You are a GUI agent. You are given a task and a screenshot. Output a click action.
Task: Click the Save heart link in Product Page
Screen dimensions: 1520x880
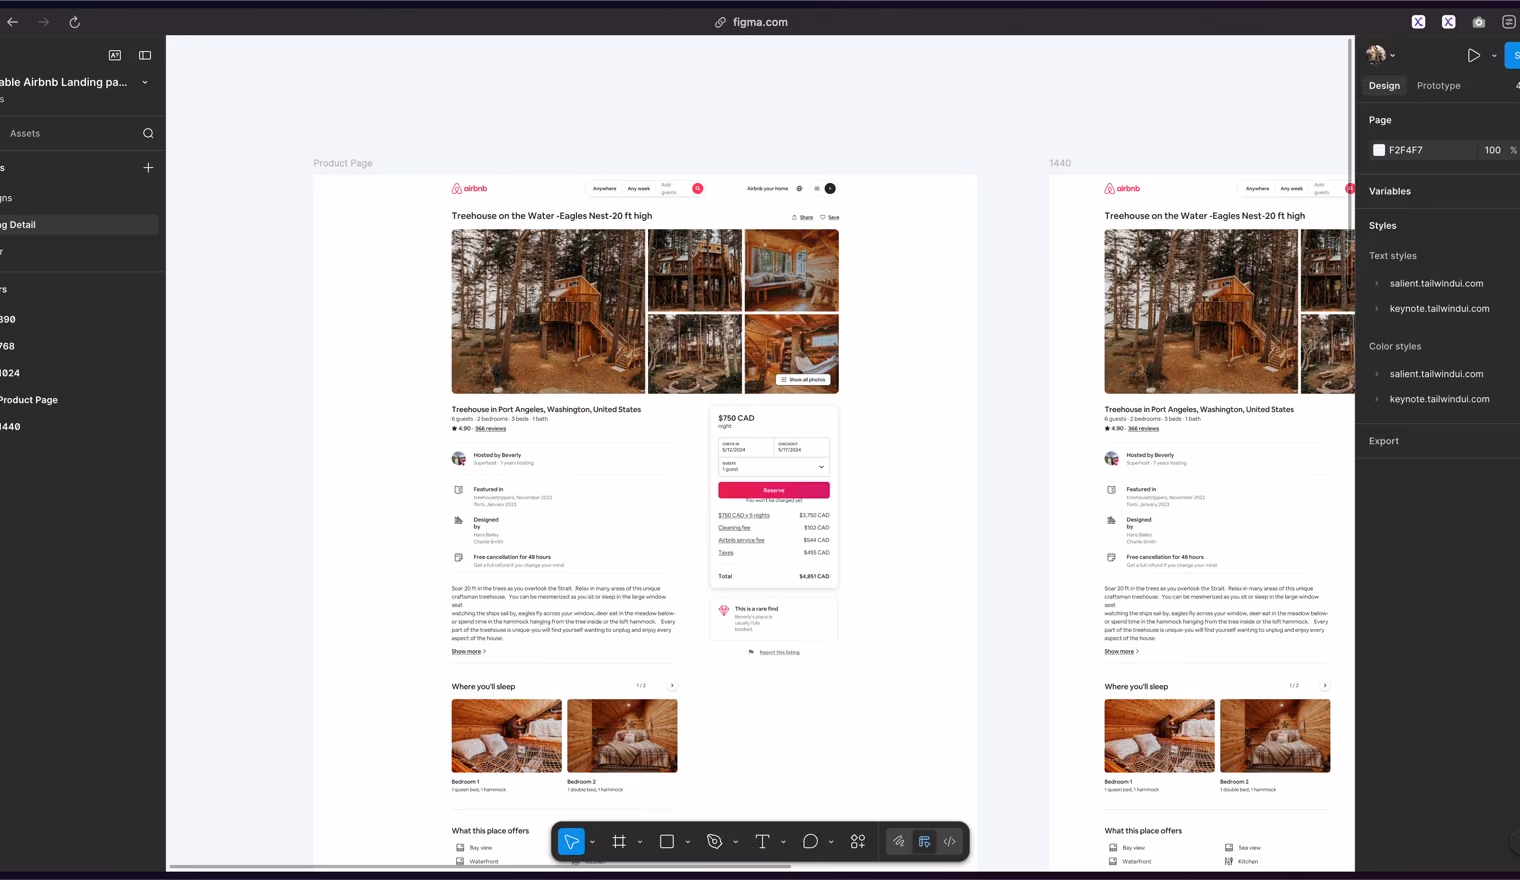pos(830,217)
